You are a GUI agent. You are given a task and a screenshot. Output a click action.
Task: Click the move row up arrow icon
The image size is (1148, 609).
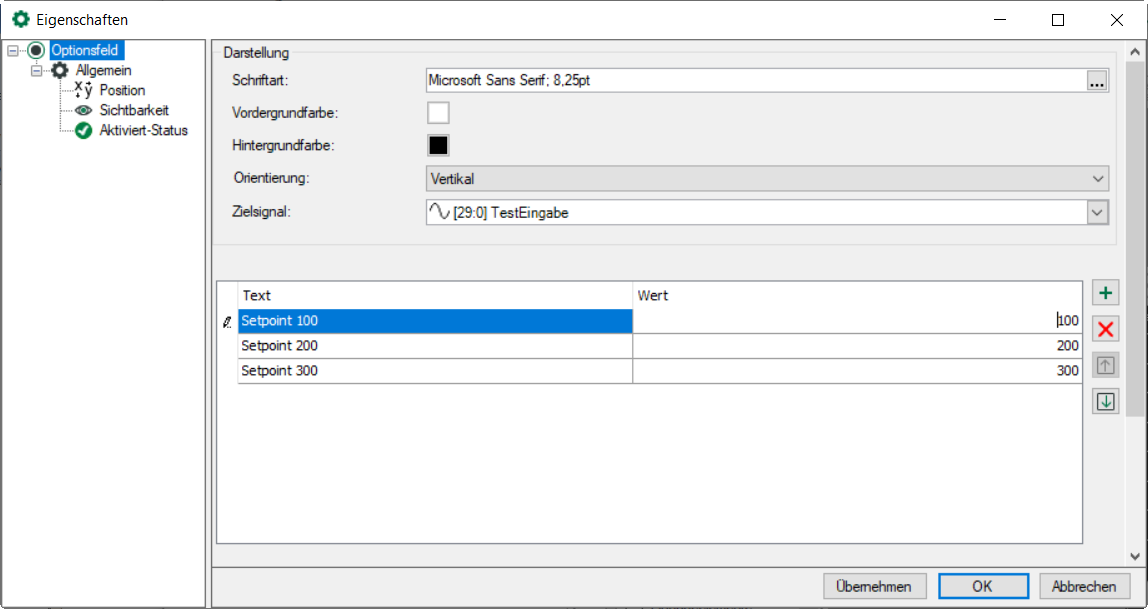(1106, 365)
